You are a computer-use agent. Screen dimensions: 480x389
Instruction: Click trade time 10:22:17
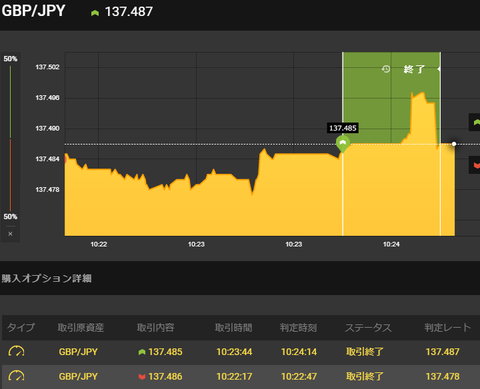(x=234, y=376)
